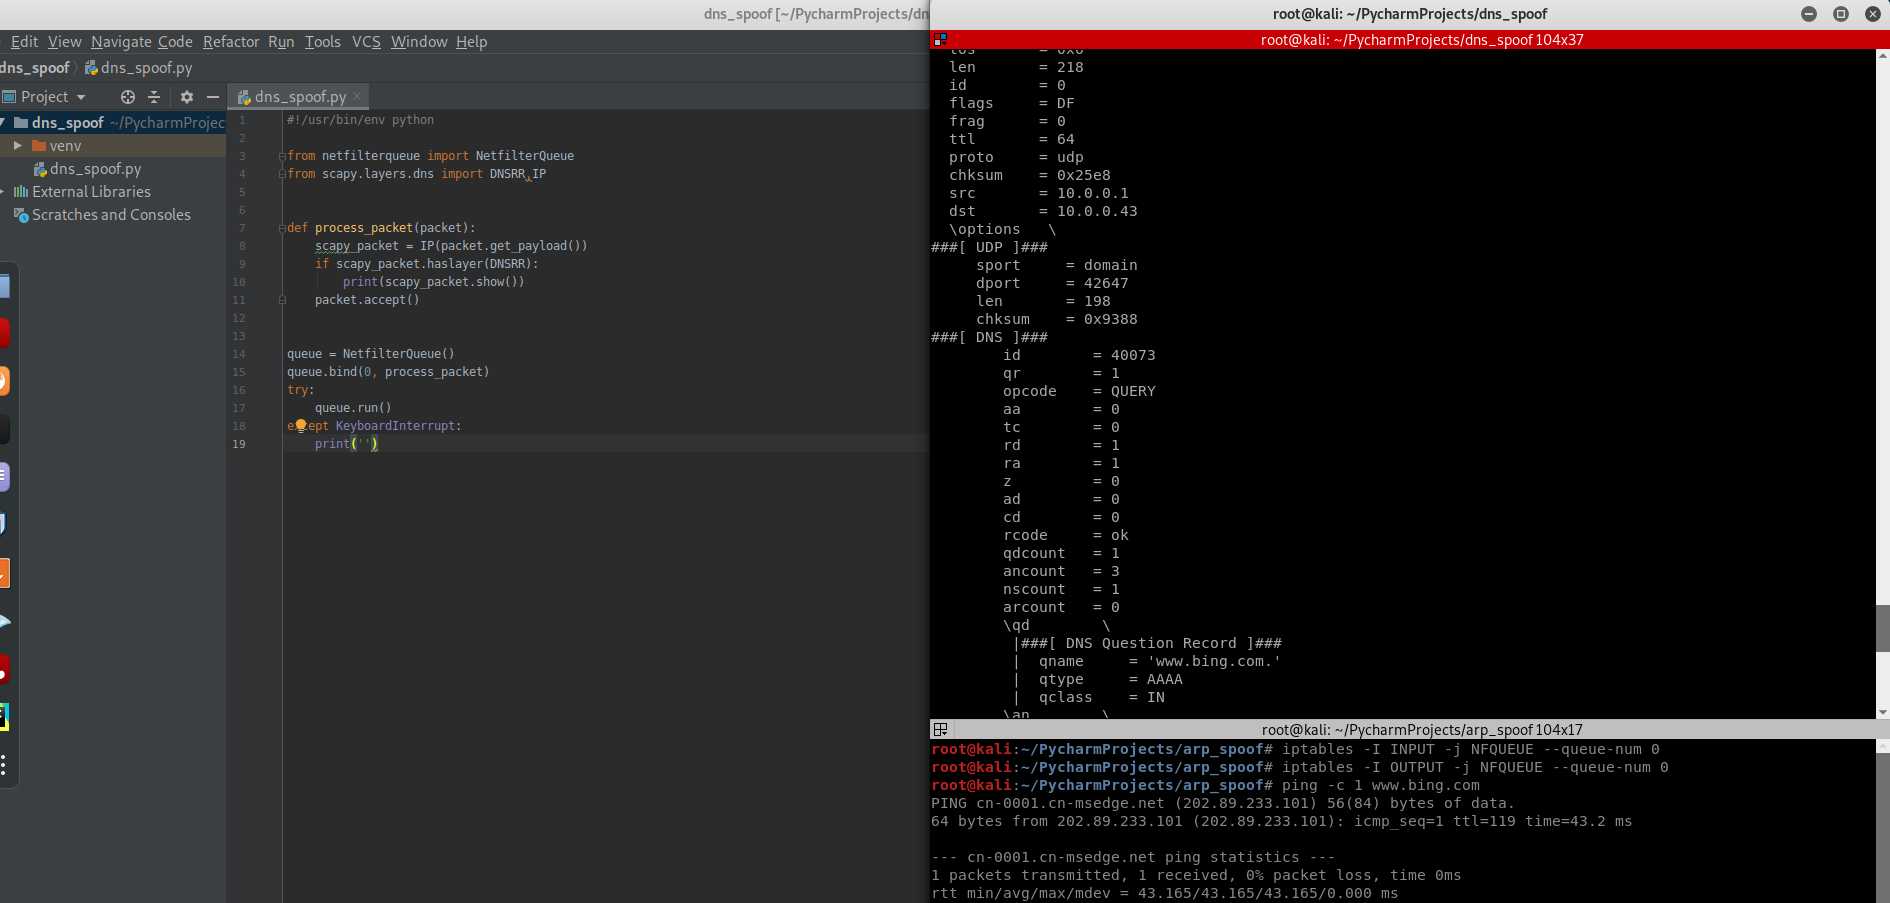Click the Collapse All icon in Project panel
1890x903 pixels.
coord(154,97)
